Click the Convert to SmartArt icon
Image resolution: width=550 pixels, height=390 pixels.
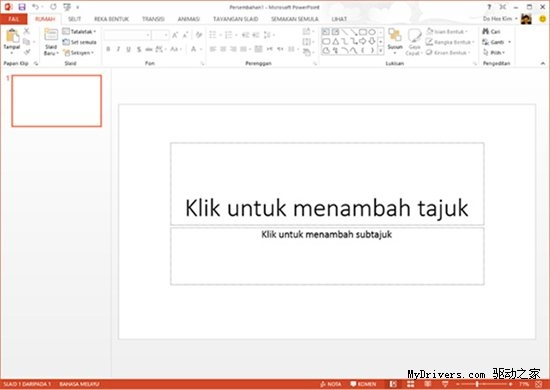pos(307,53)
